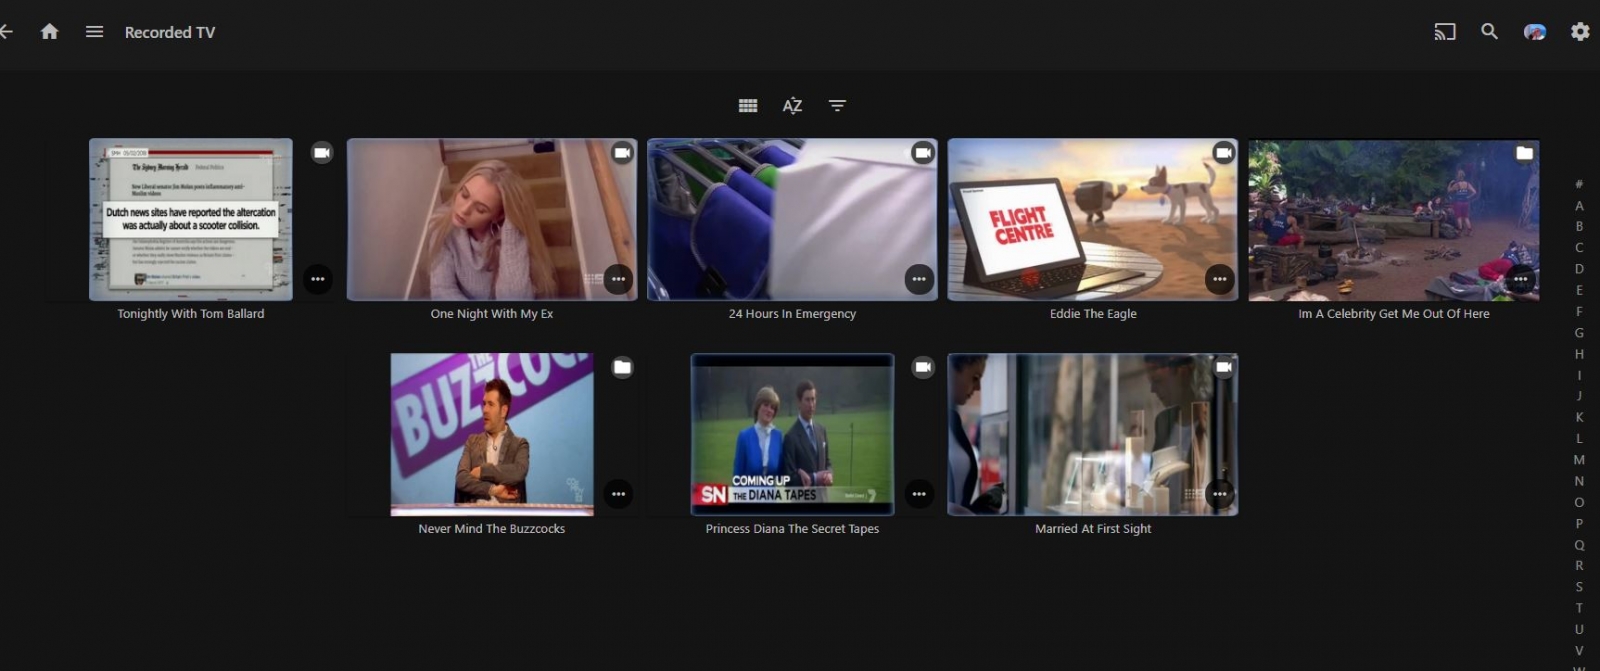Jump to letter G in alphabet index
Viewport: 1600px width, 671px height.
(x=1579, y=333)
